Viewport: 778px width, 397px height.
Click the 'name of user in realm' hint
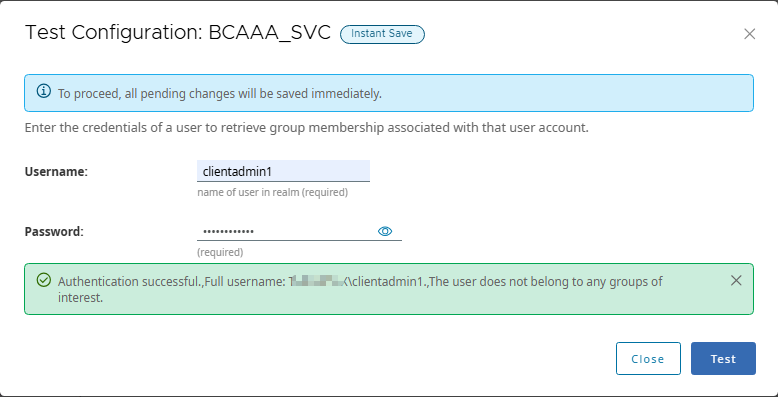[272, 192]
